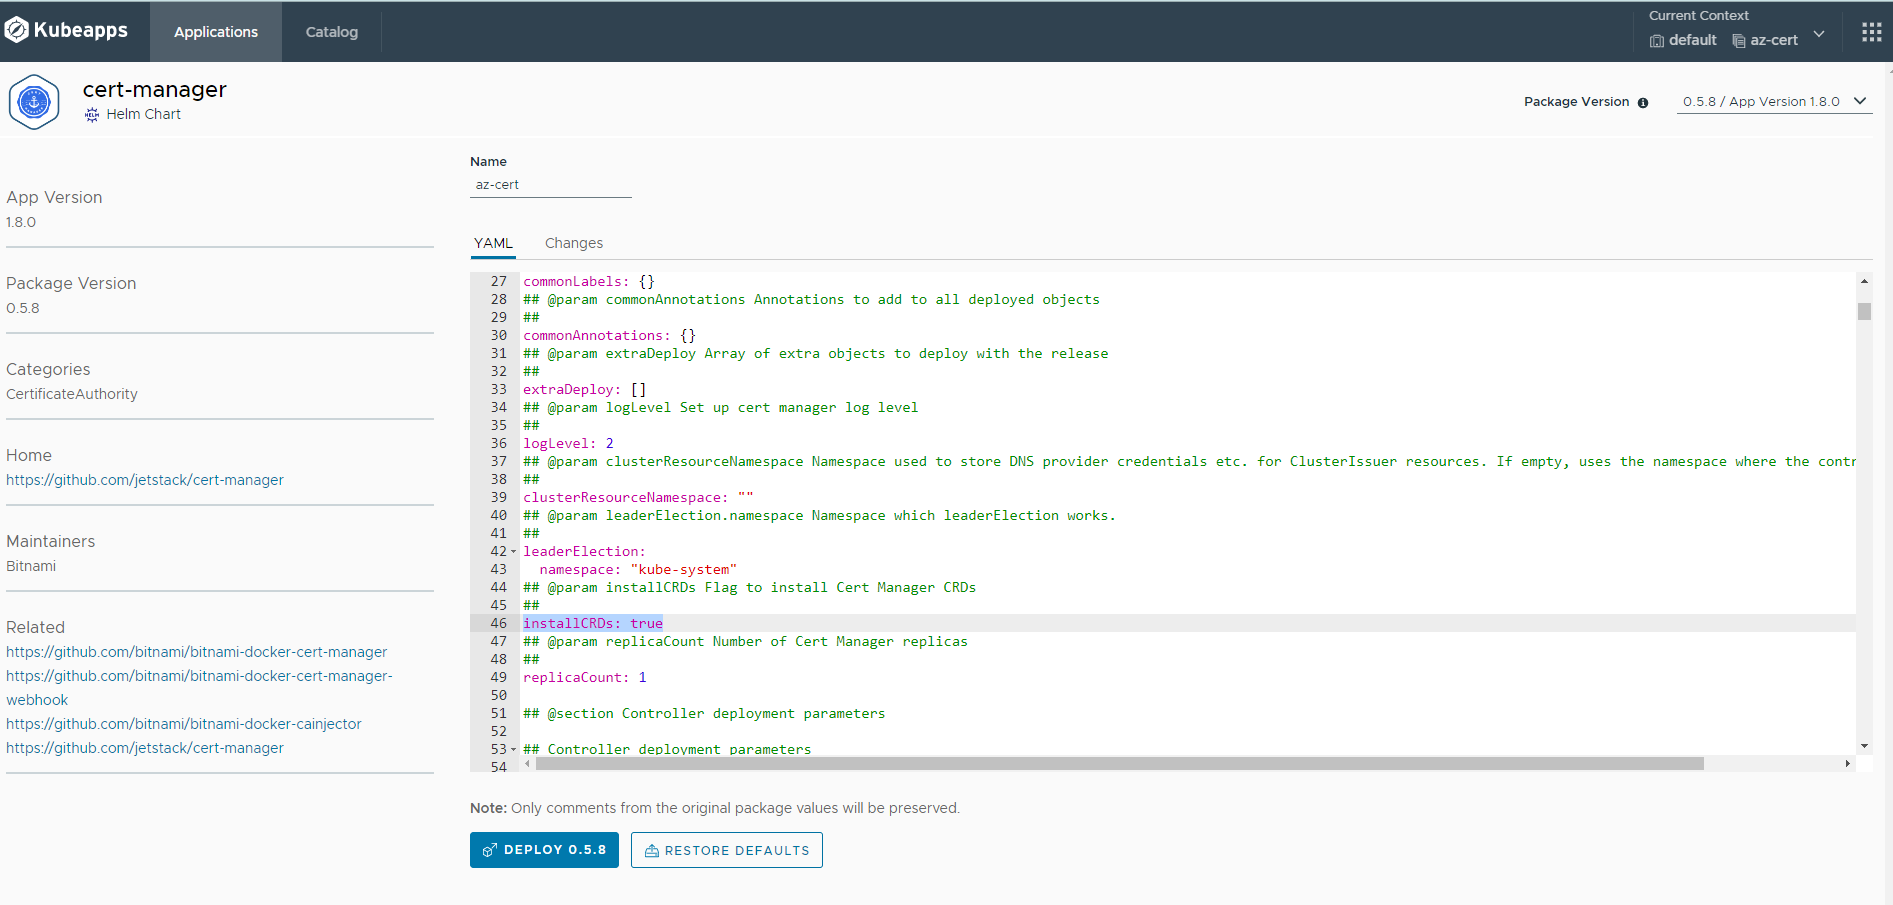Click the ## @section Controller deployment parameters line
This screenshot has width=1893, height=905.
click(704, 713)
